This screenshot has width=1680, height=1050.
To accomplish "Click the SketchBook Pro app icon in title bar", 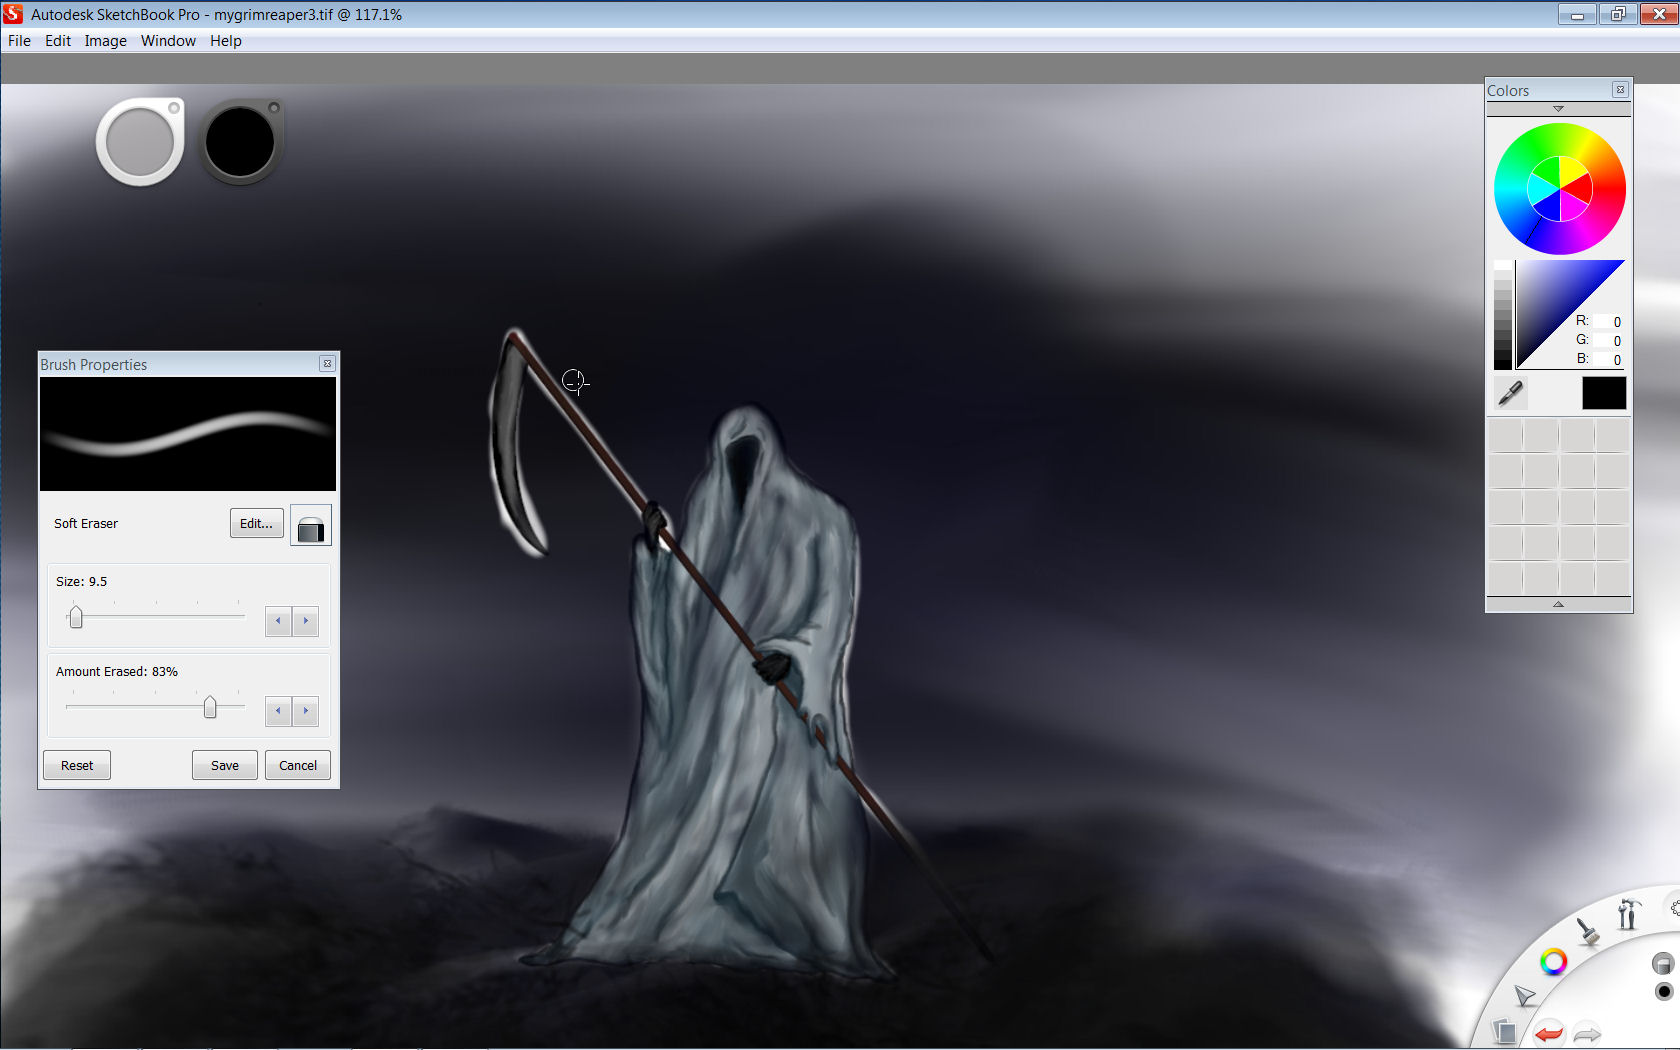I will tap(13, 14).
